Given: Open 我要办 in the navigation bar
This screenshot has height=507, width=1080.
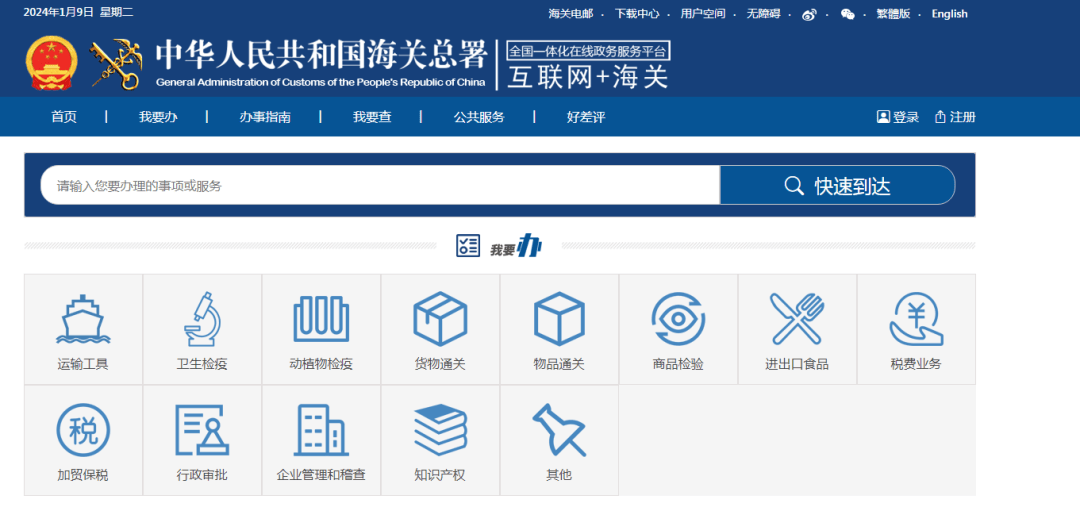Looking at the screenshot, I should (158, 117).
